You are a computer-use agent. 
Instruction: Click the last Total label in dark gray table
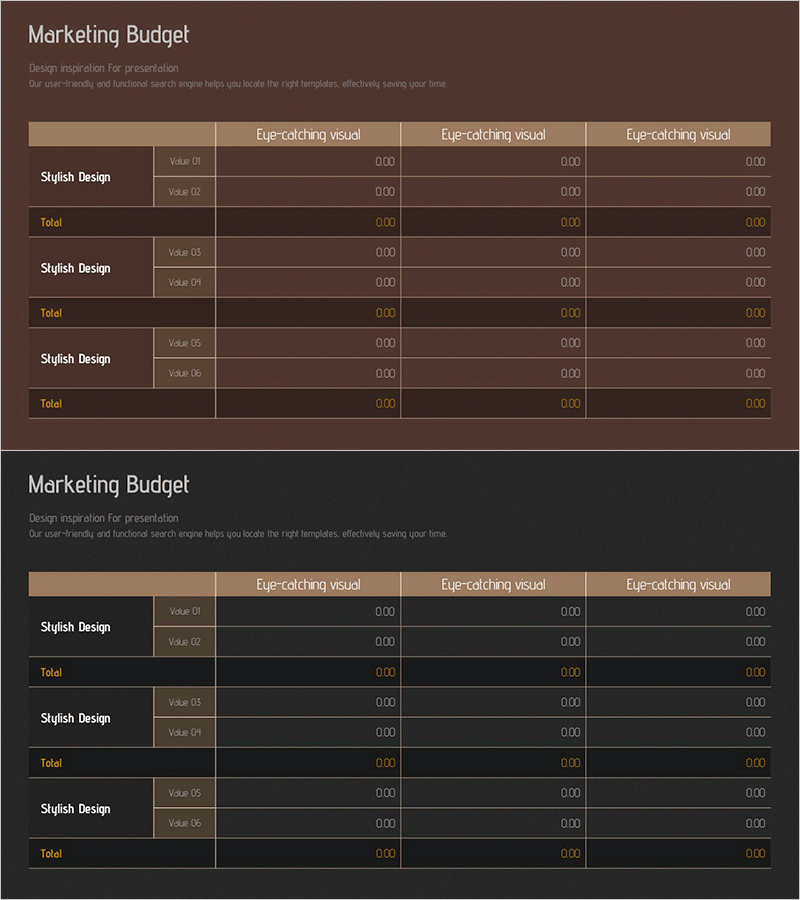(x=51, y=853)
